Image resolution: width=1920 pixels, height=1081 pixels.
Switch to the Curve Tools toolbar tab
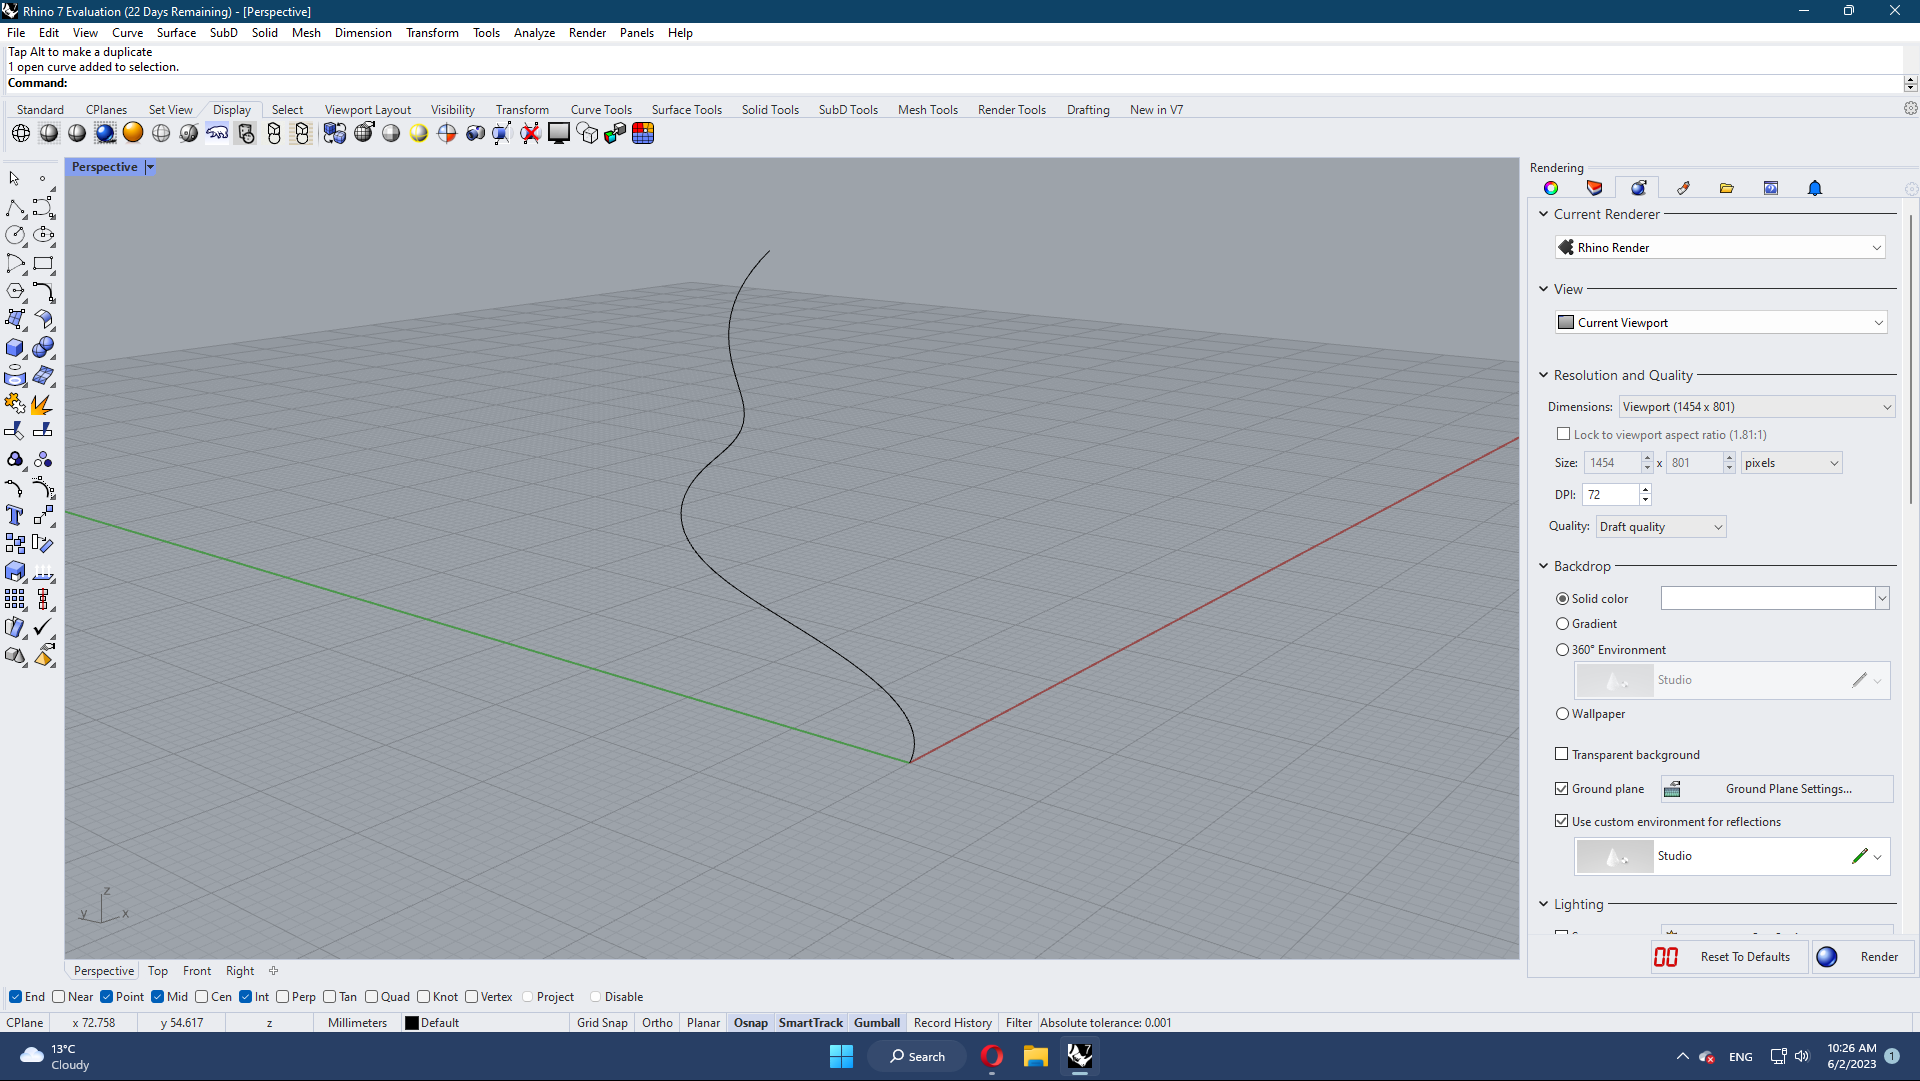click(x=600, y=110)
